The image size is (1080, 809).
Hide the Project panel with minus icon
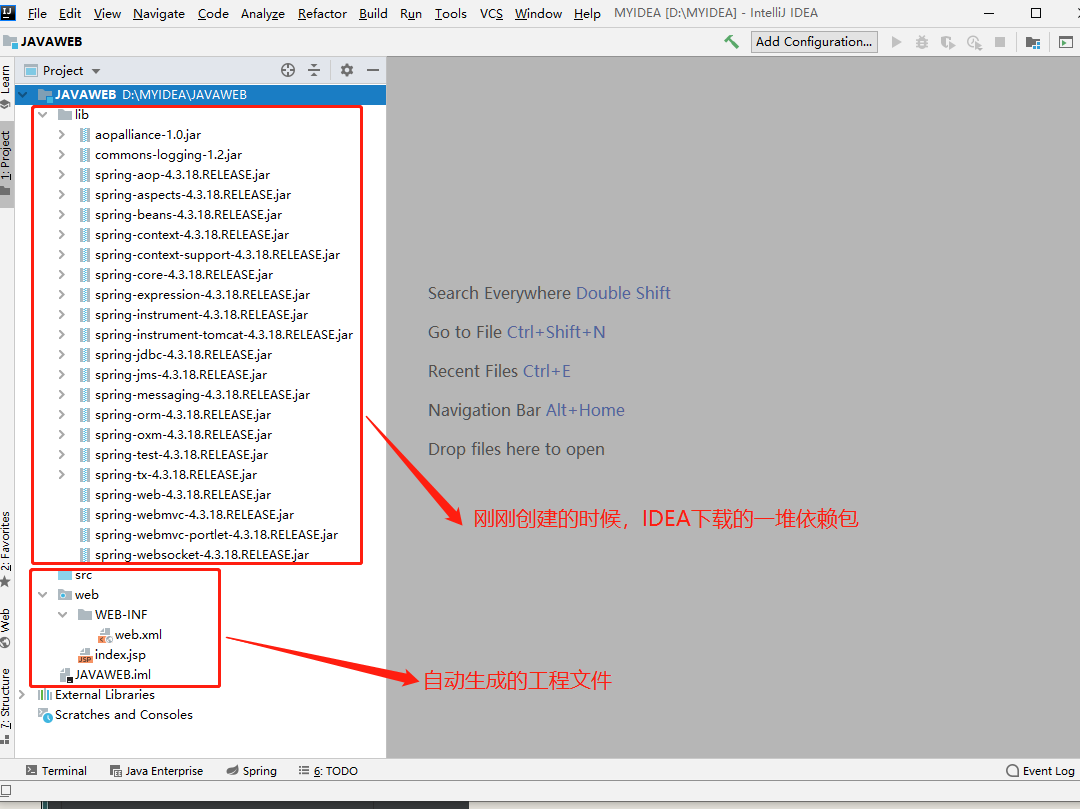pyautogui.click(x=373, y=70)
